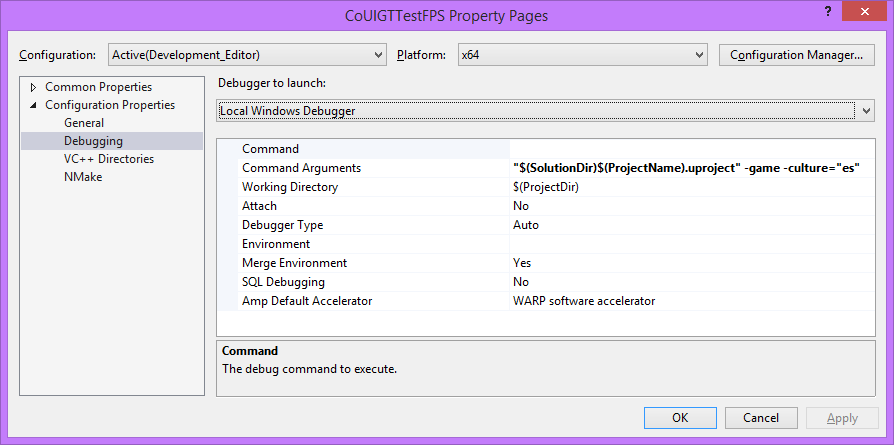Collapse the Configuration Properties node
Viewport: 894px width, 445px height.
click(x=34, y=105)
